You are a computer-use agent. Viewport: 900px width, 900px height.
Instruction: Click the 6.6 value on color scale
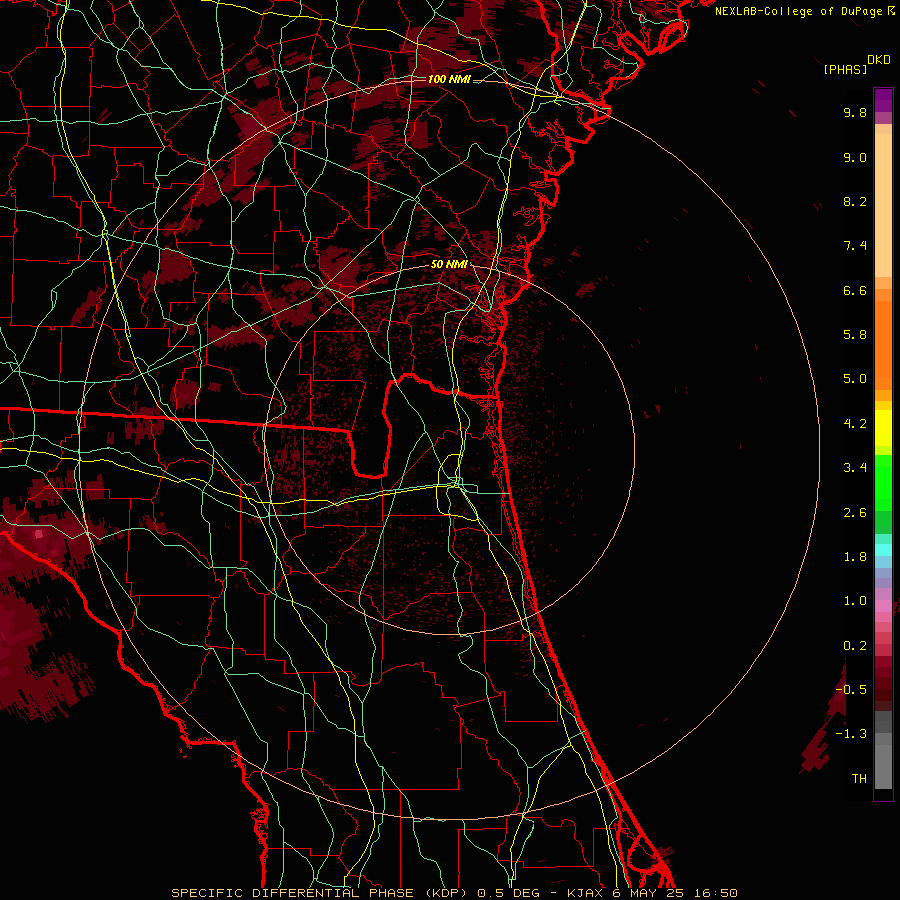tap(855, 290)
